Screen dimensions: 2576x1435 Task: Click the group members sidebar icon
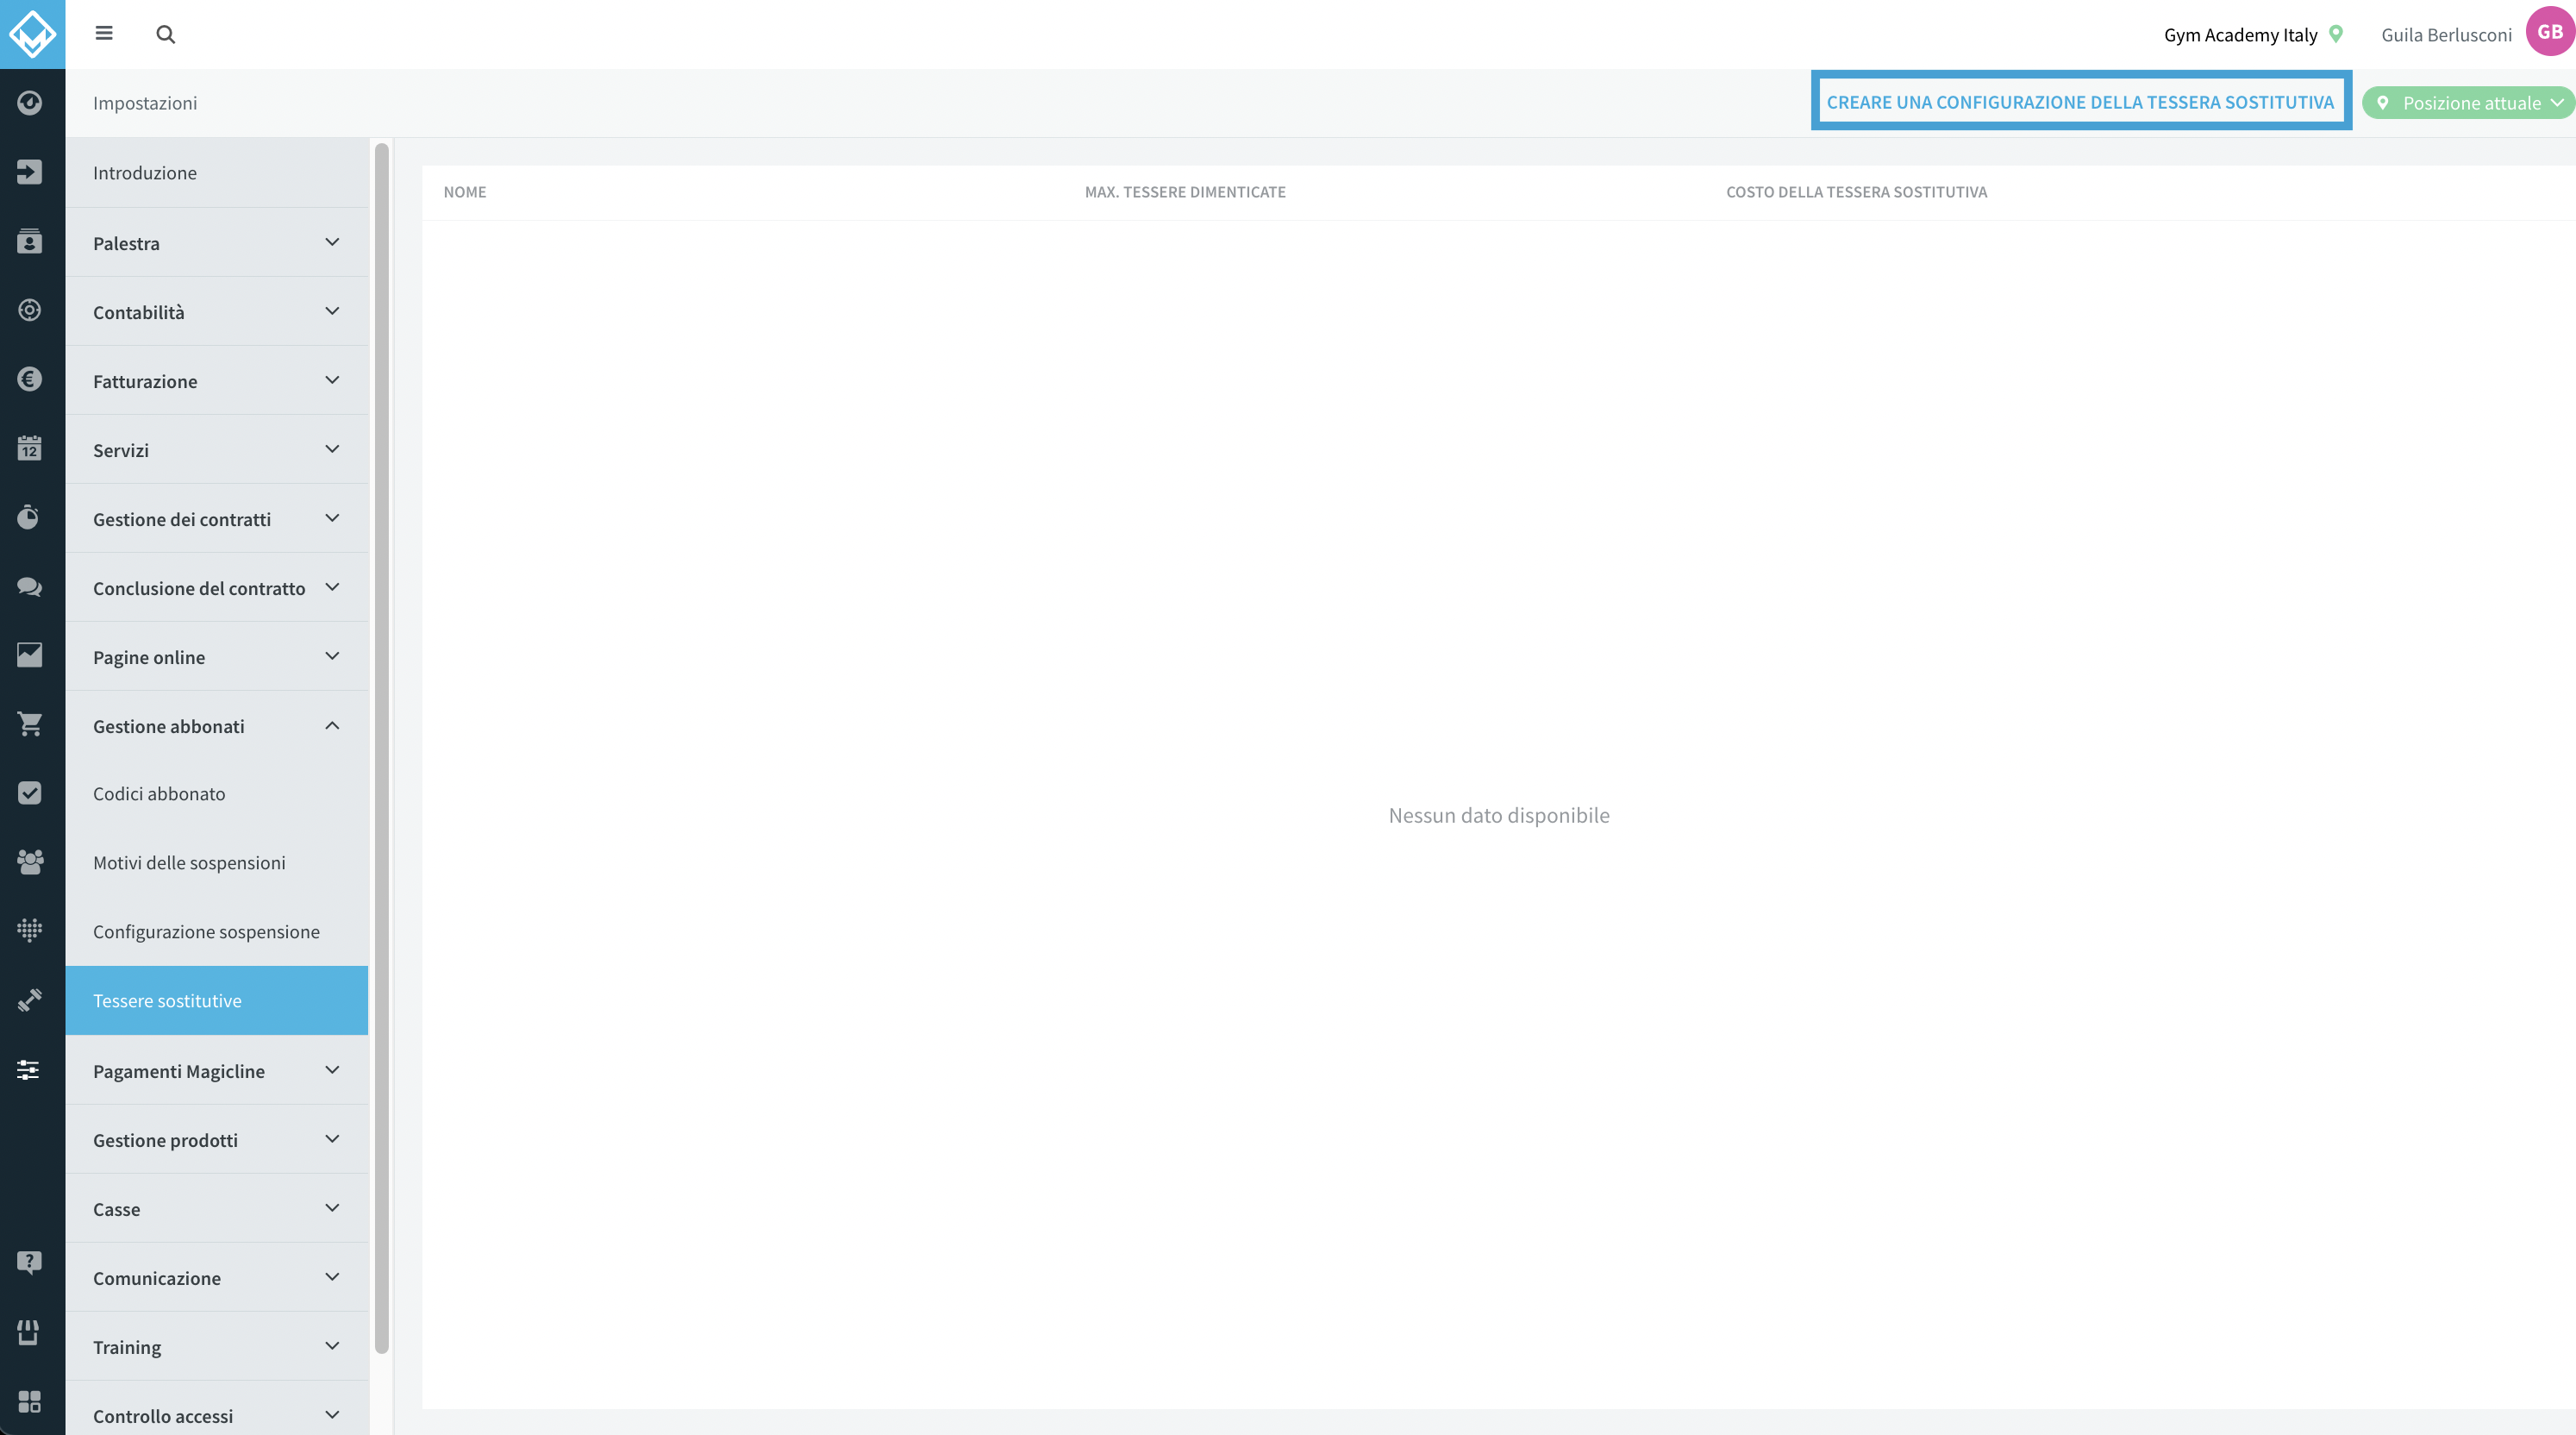(x=30, y=862)
